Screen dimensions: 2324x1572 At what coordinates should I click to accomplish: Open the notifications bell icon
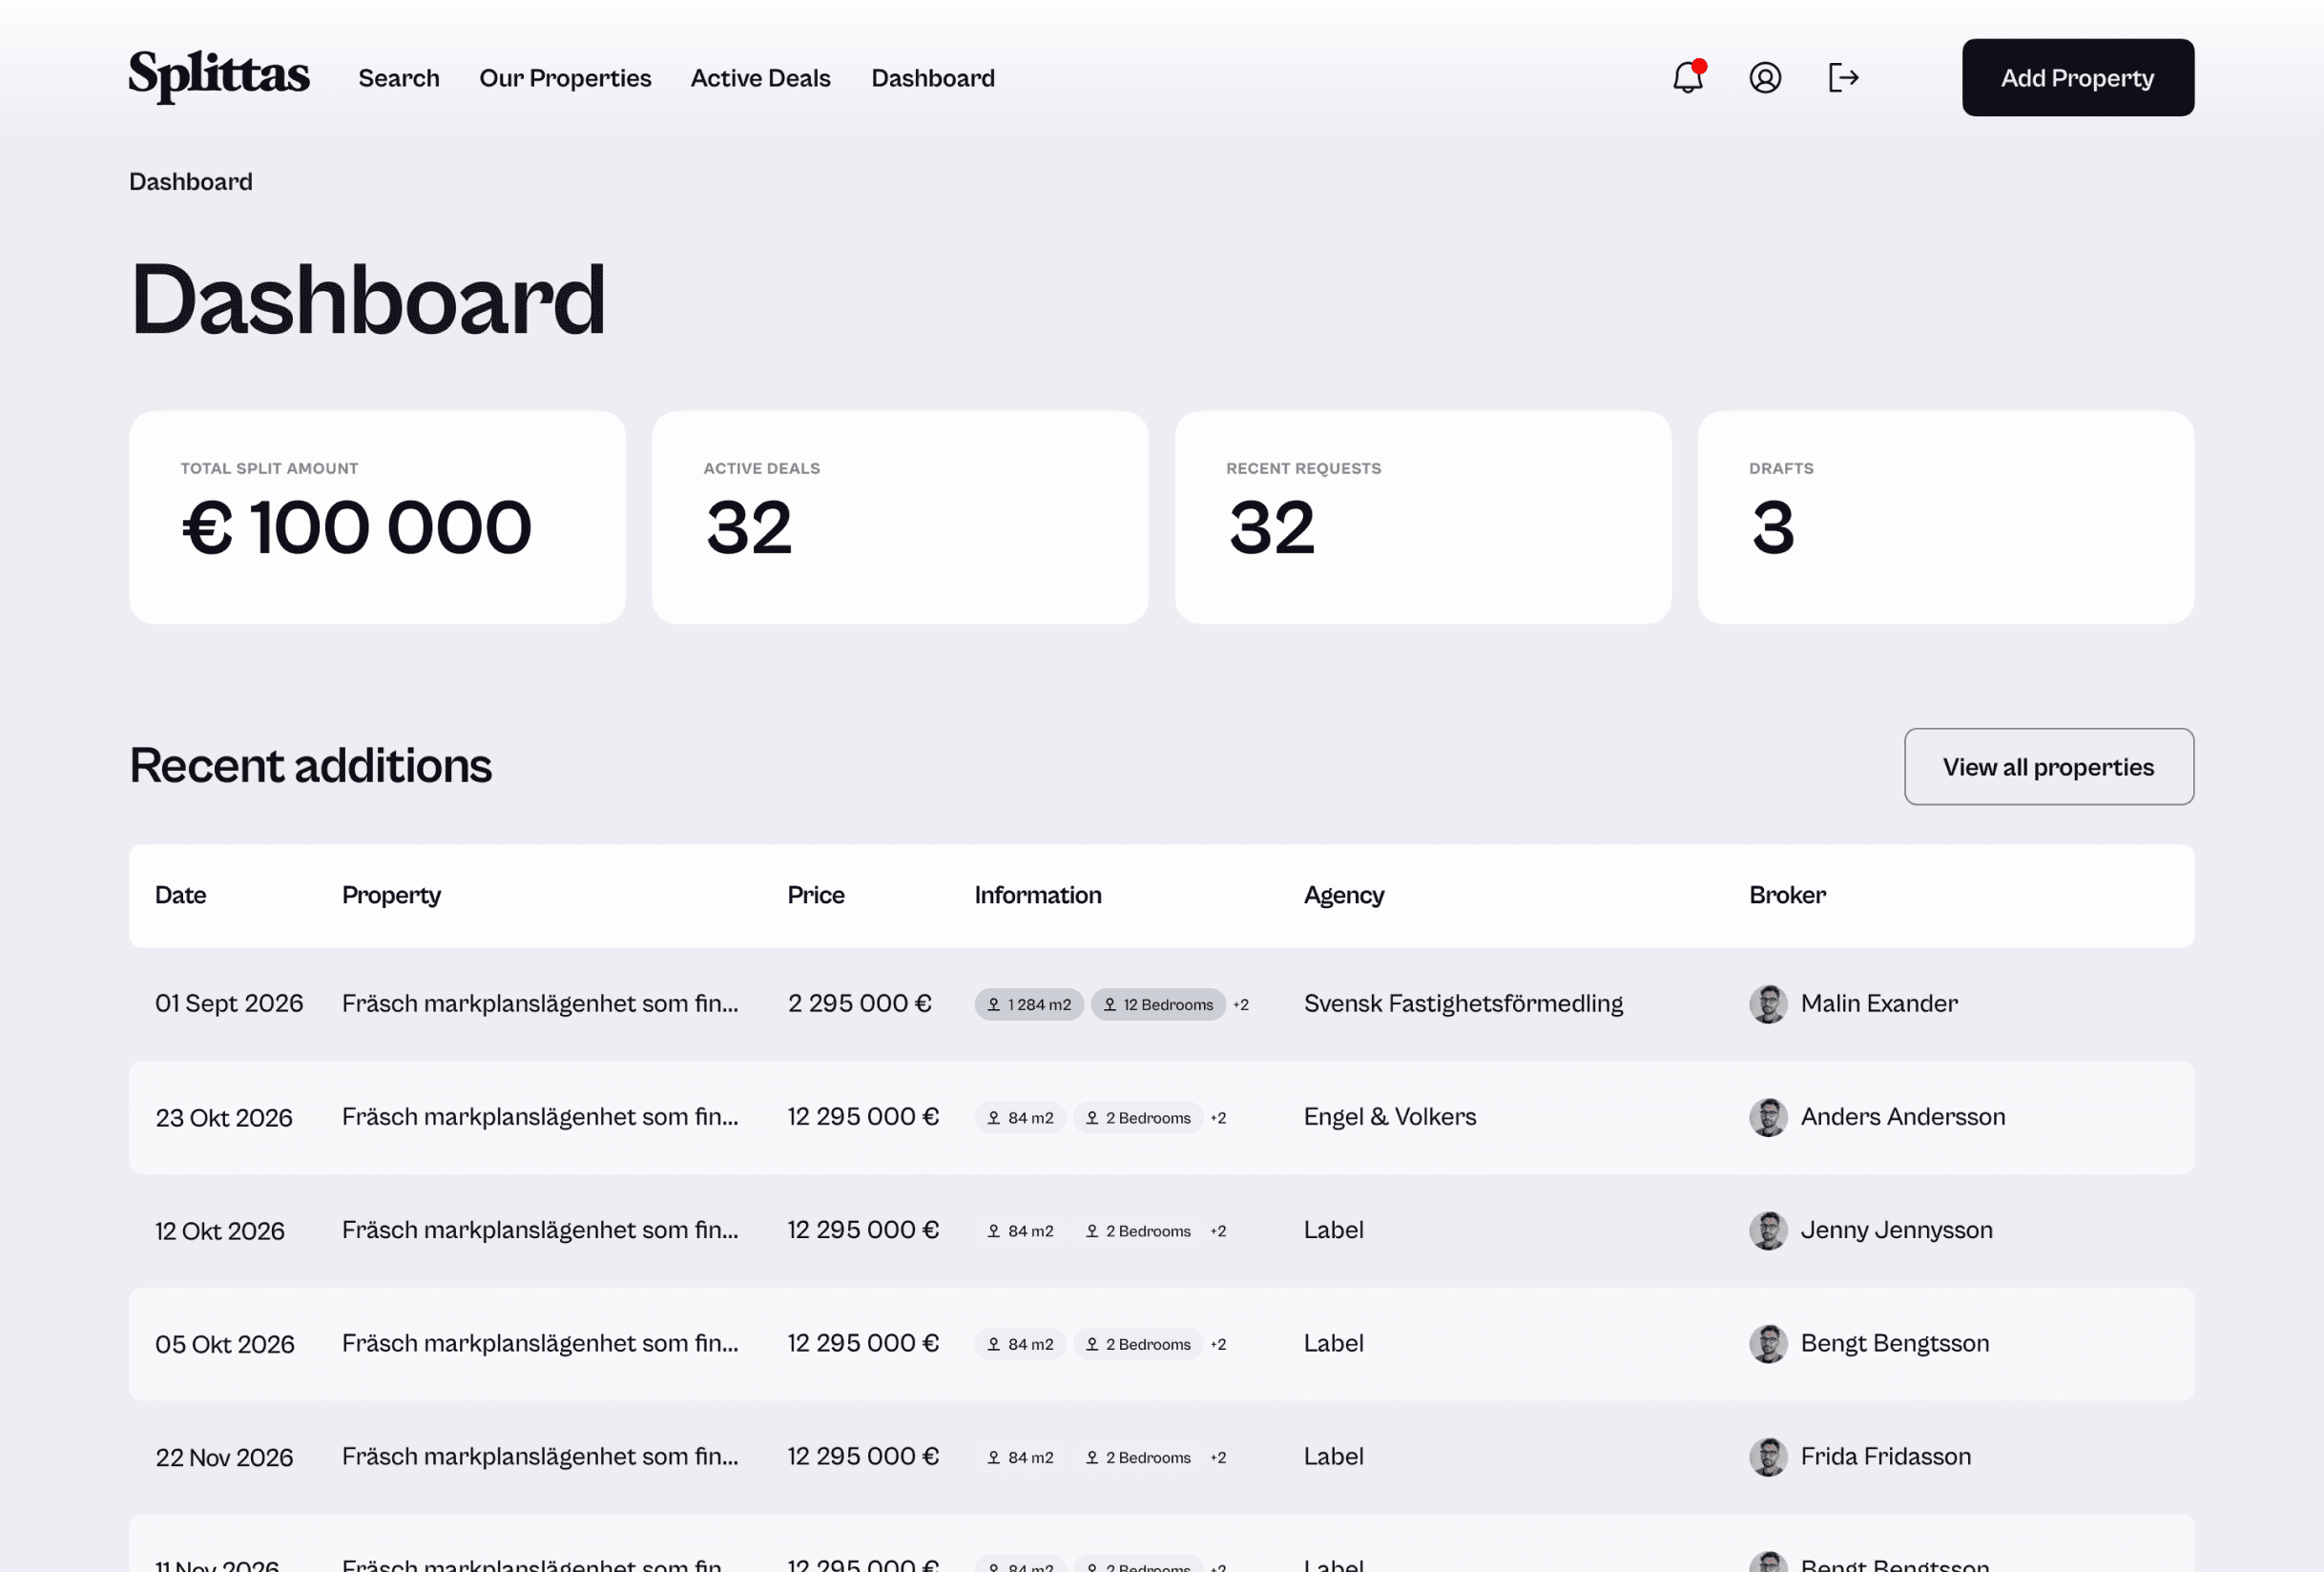pyautogui.click(x=1687, y=78)
